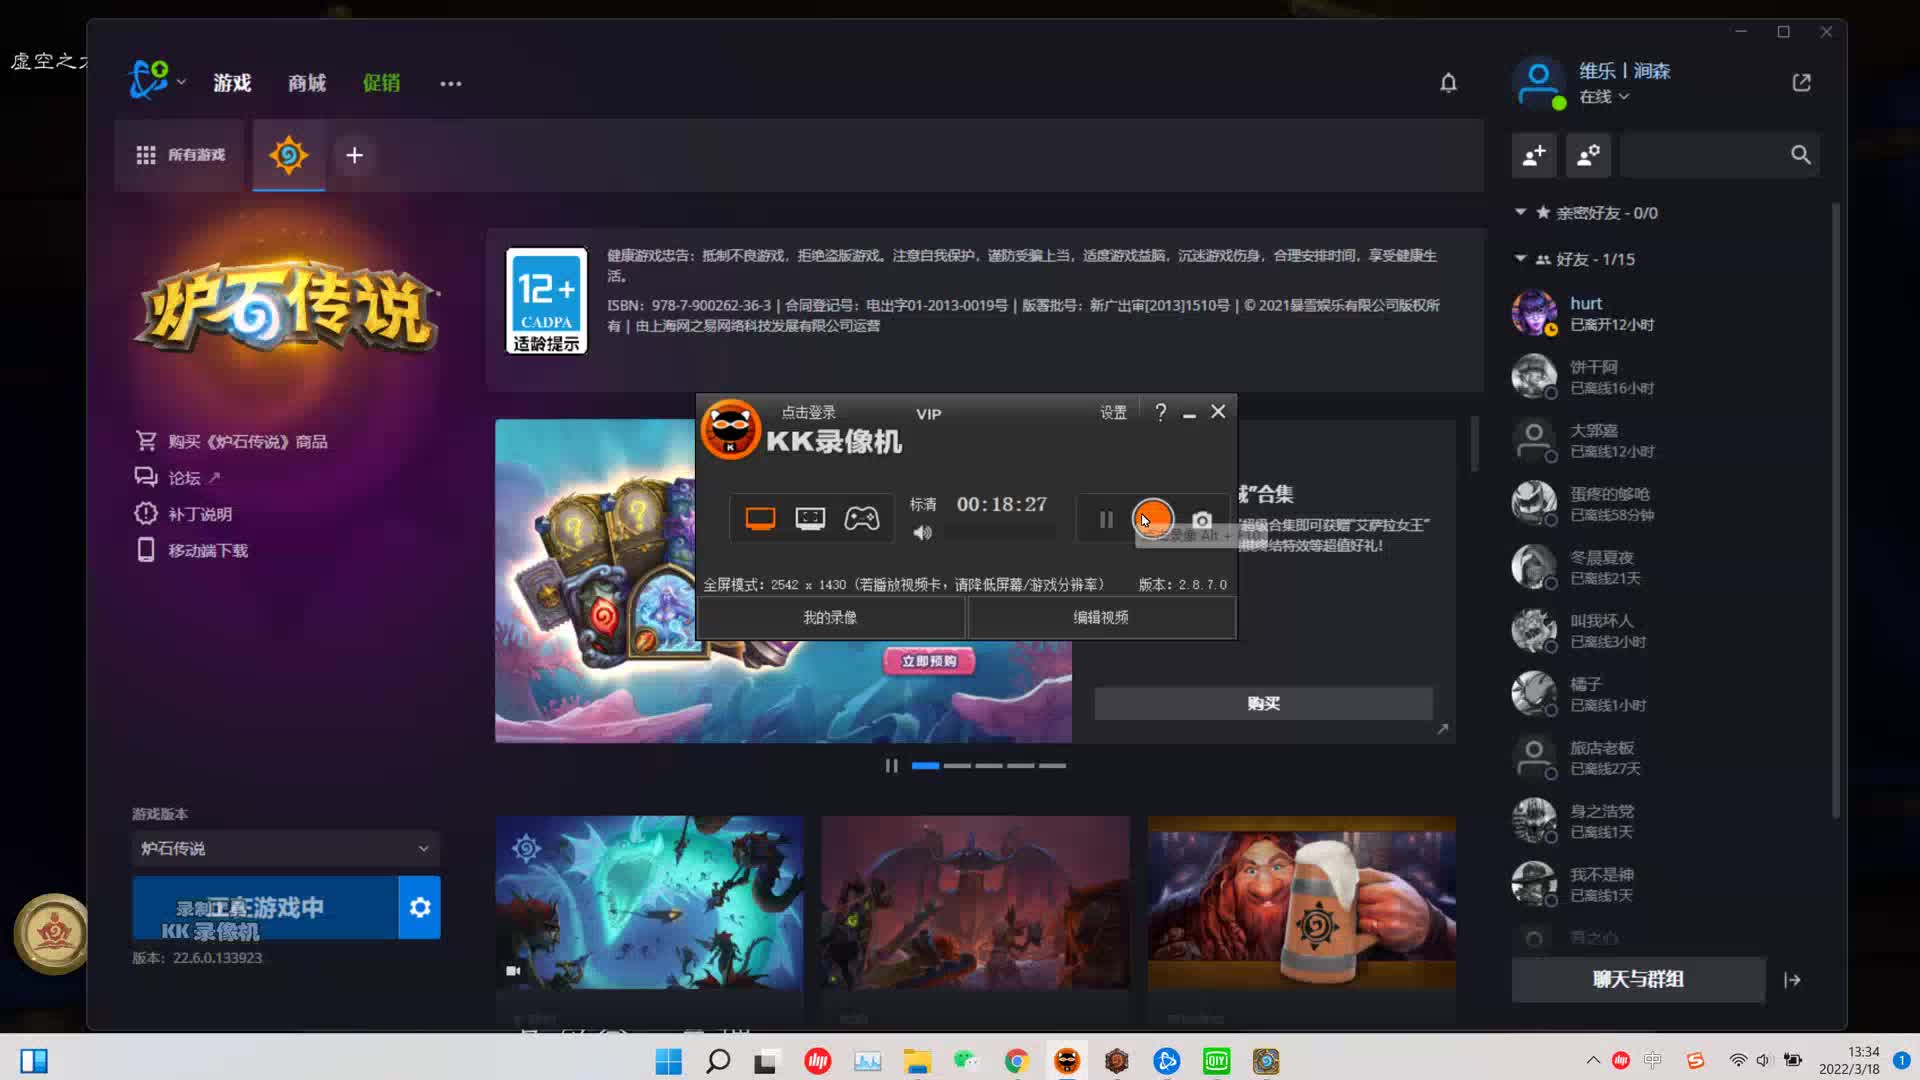1920x1080 pixels.
Task: Adjust the KK录像机 volume slider
Action: (1000, 534)
